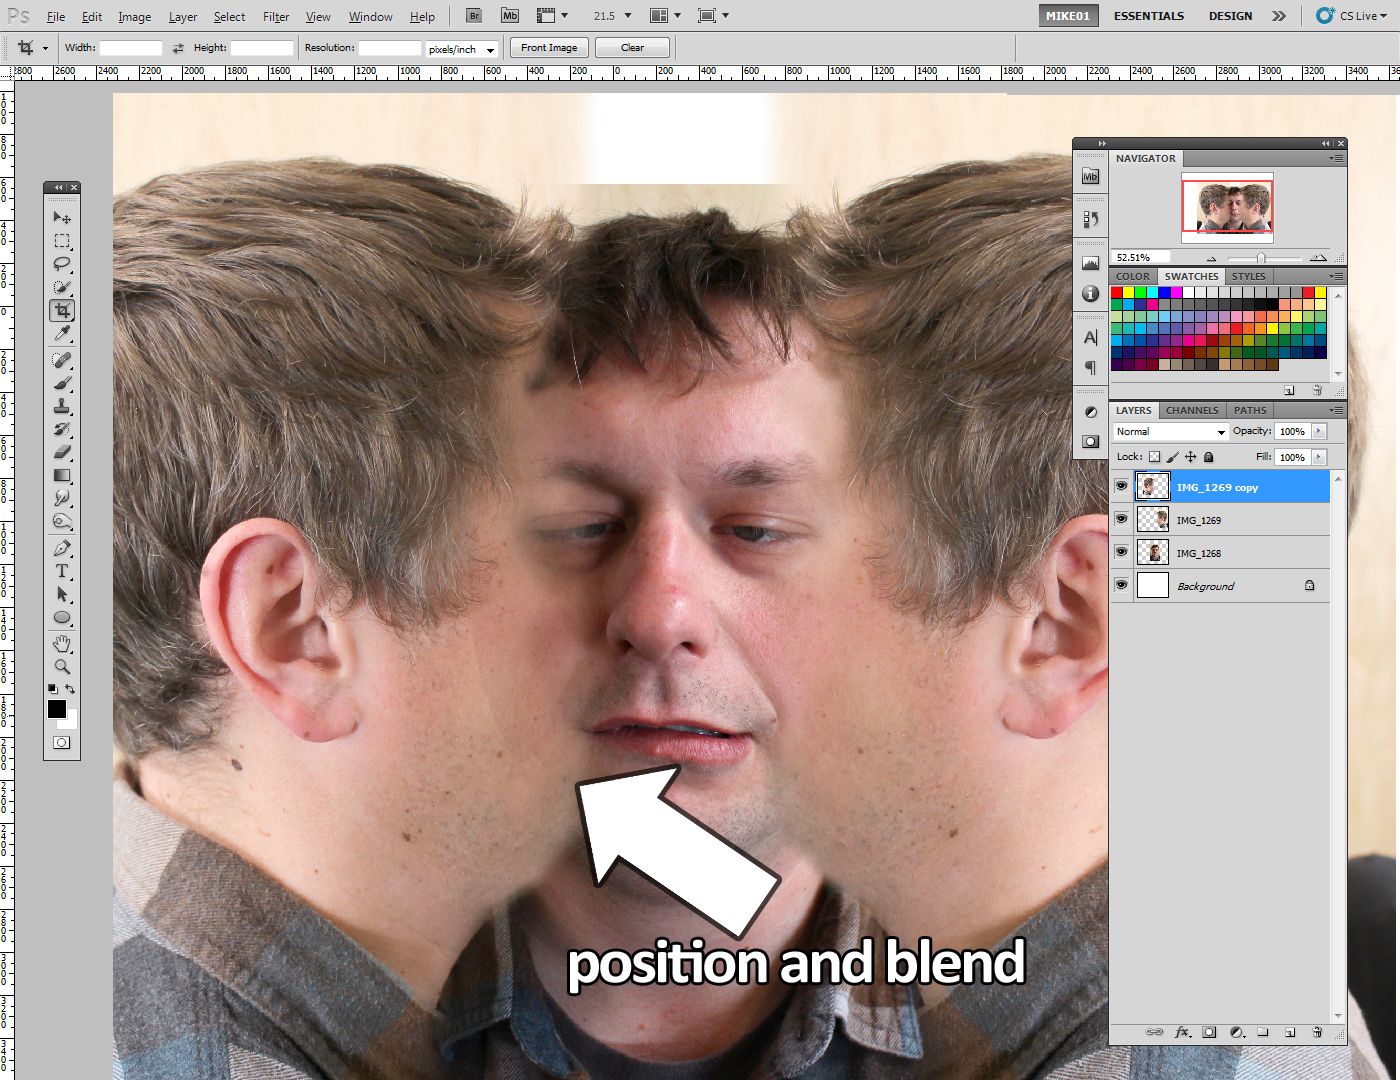
Task: Select the Lasso tool
Action: (x=62, y=263)
